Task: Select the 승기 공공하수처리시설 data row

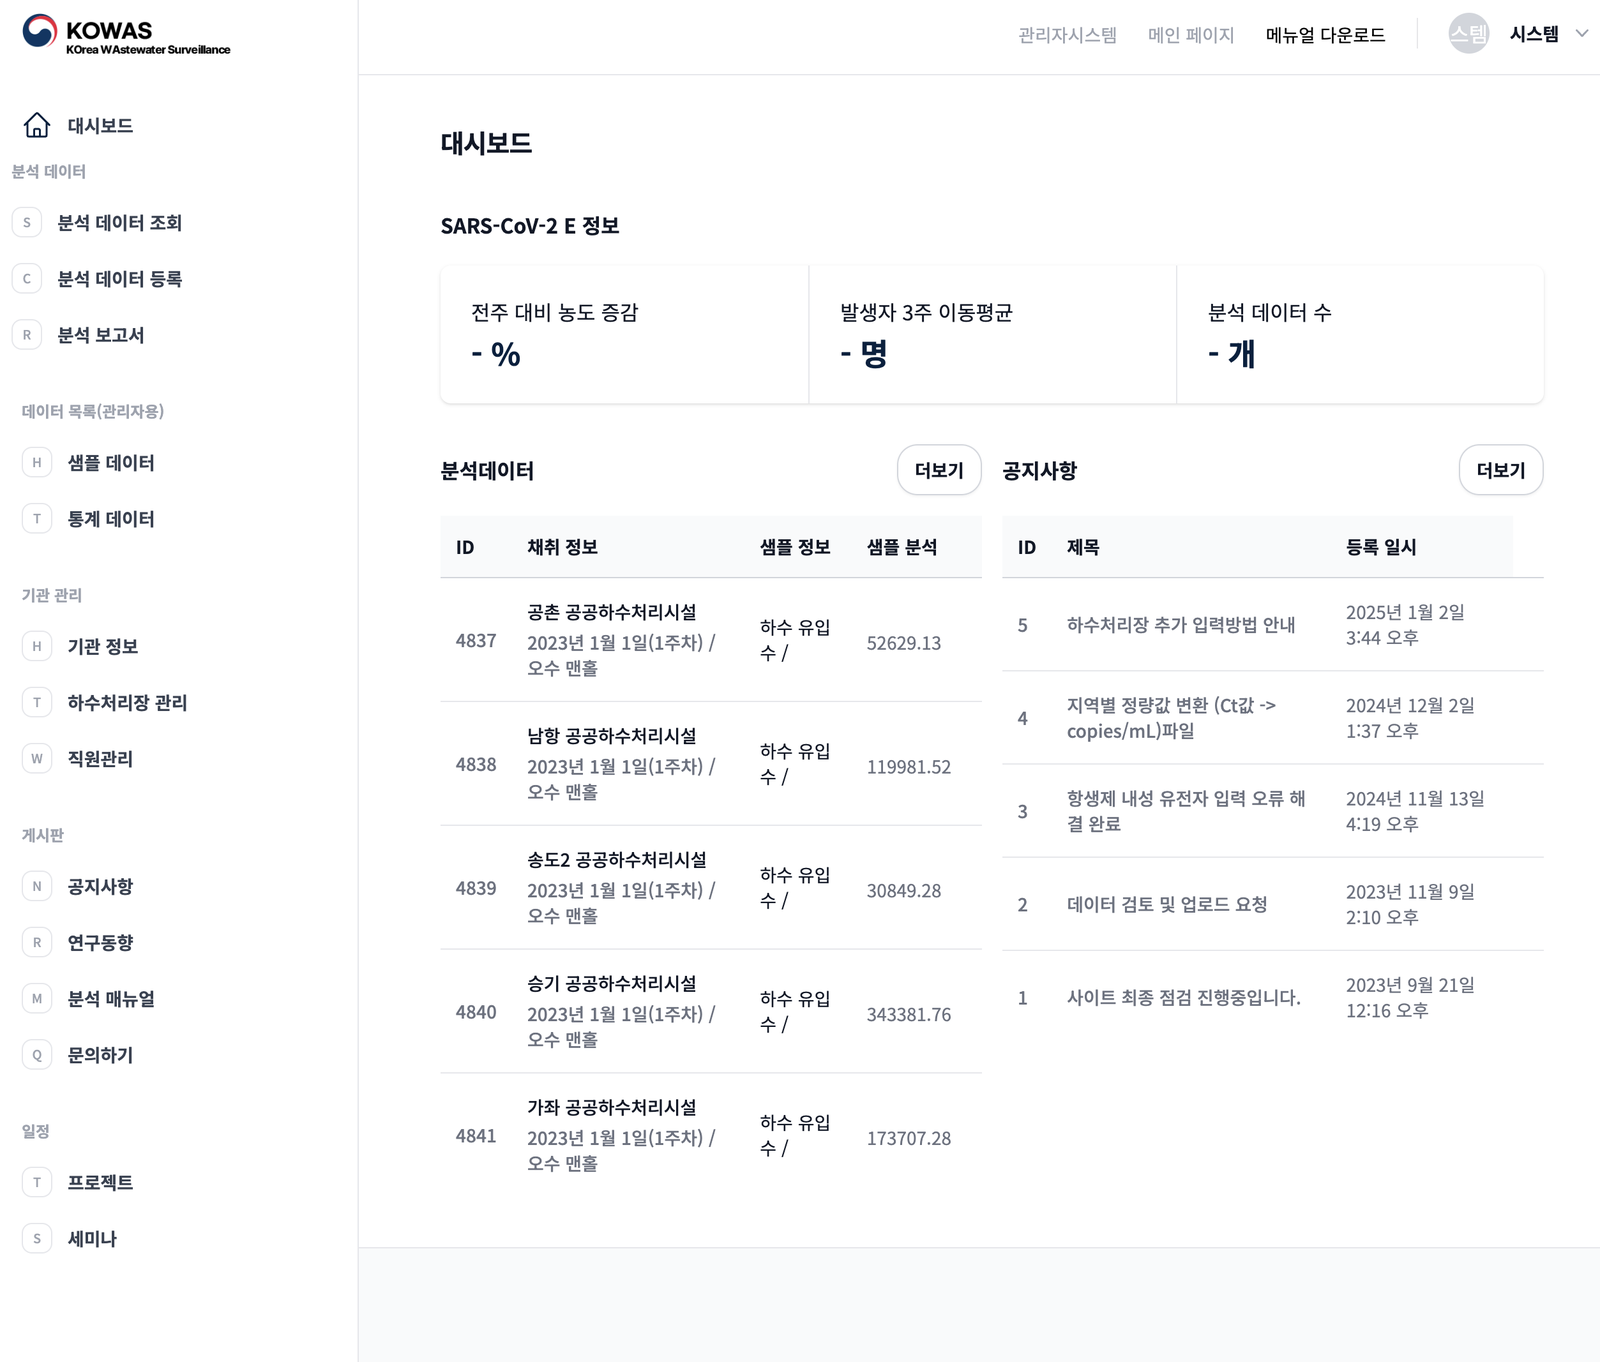Action: 711,1012
